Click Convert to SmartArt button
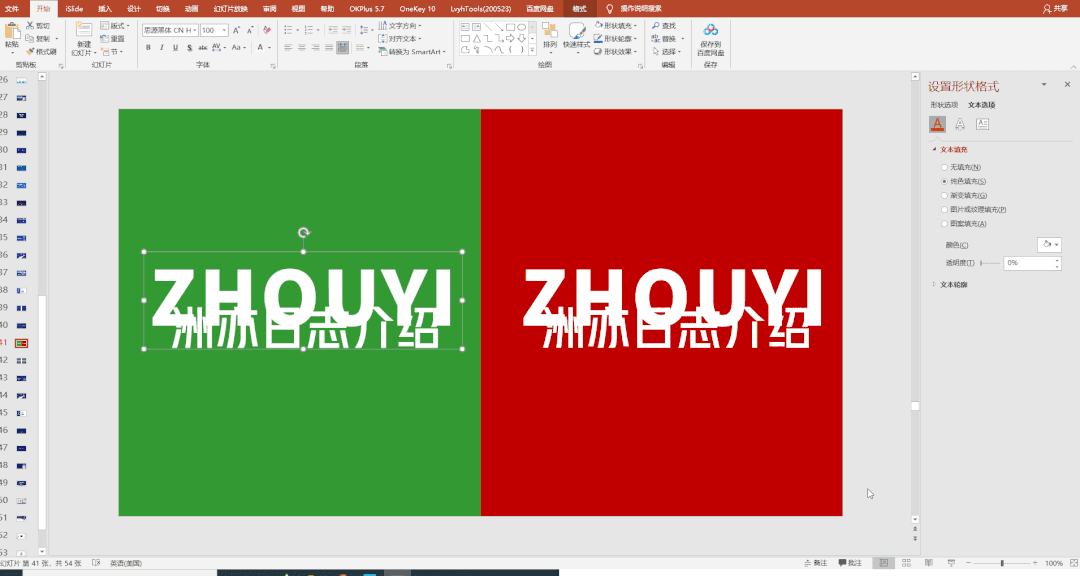This screenshot has width=1080, height=576. point(411,51)
